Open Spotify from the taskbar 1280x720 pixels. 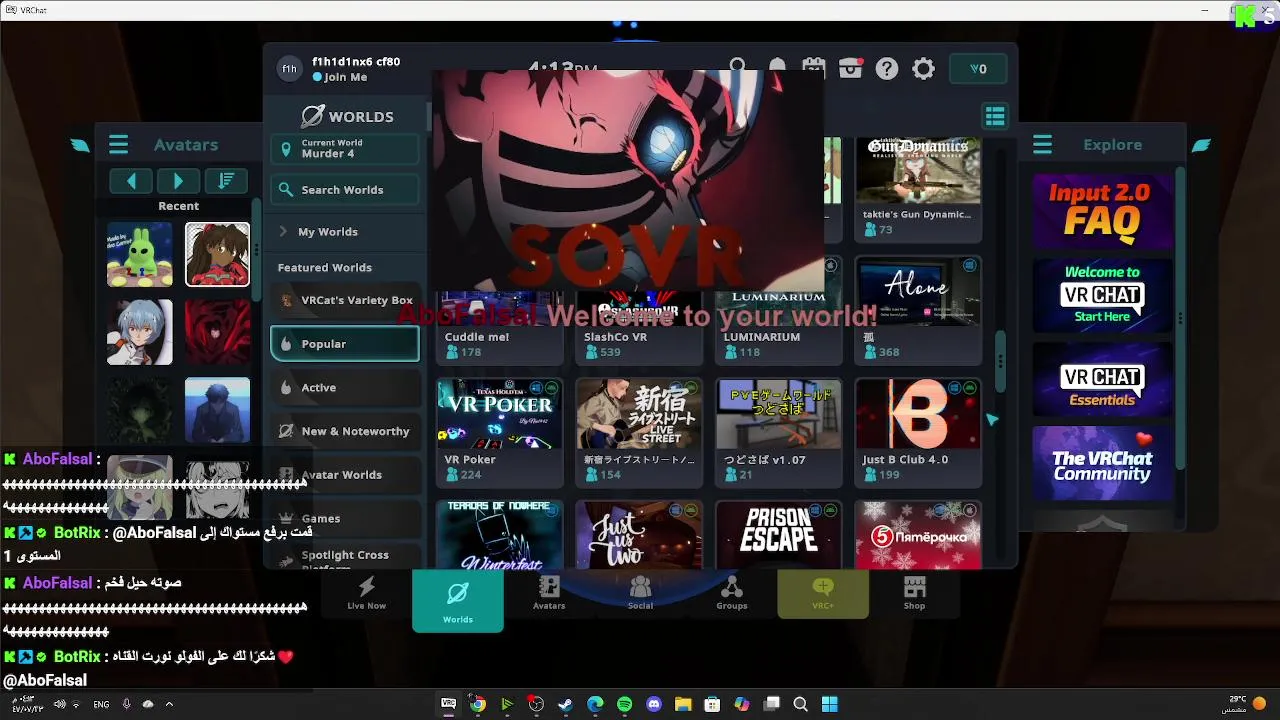click(x=625, y=704)
